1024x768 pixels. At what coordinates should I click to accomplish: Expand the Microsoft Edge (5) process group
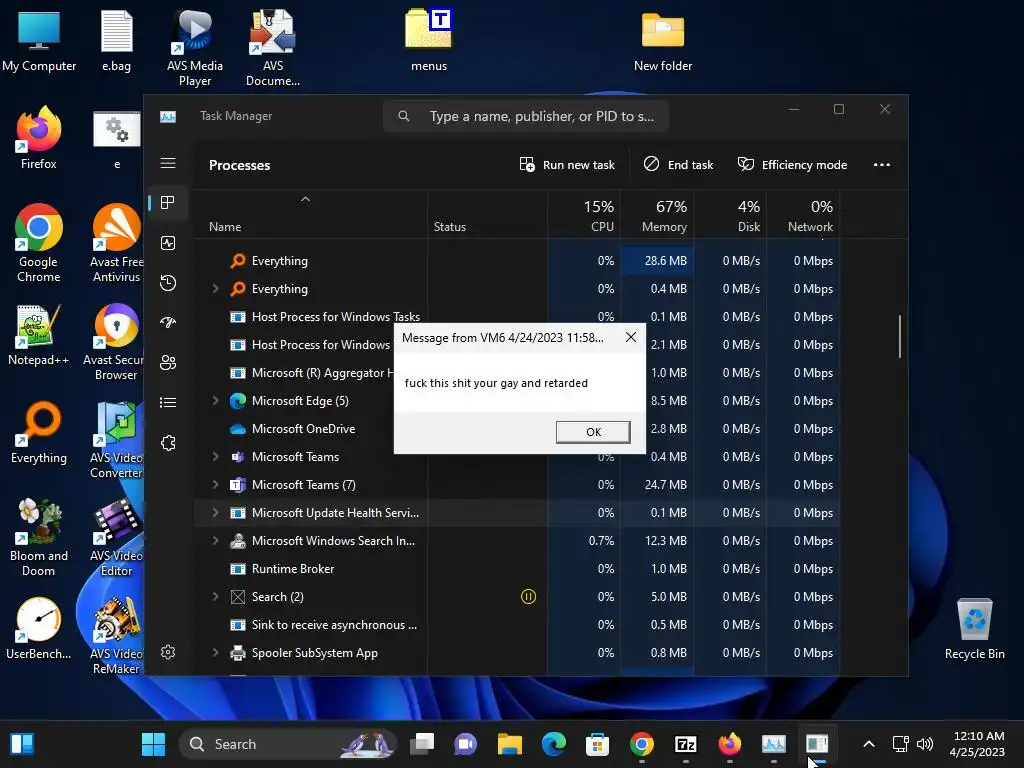(215, 400)
